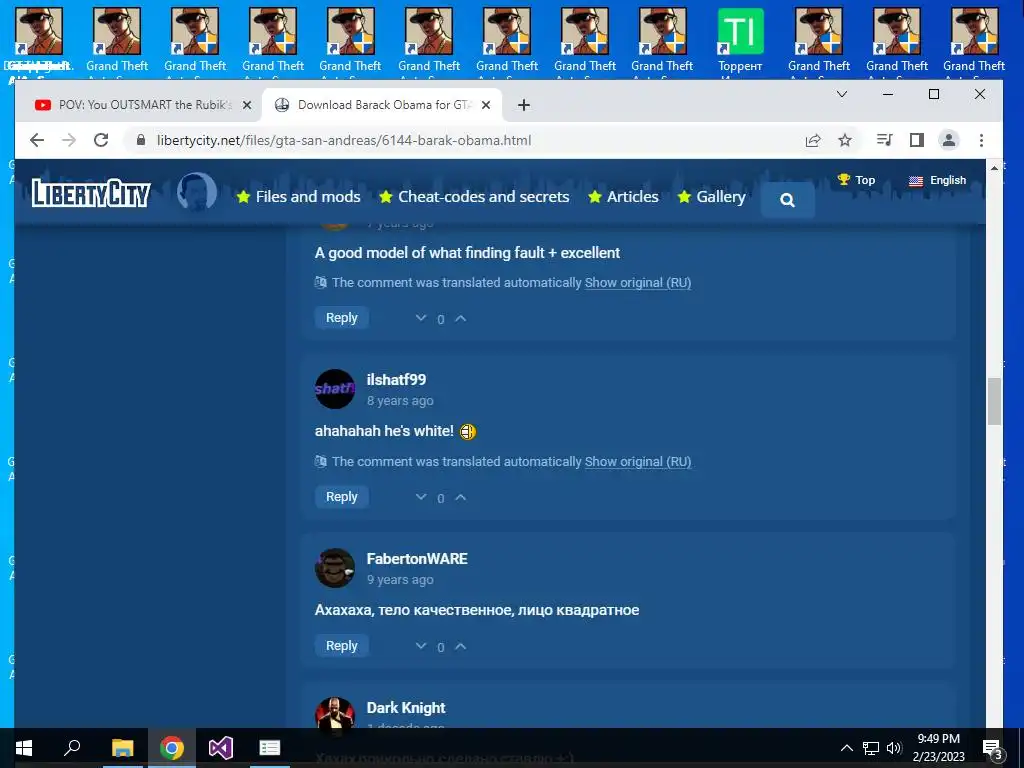The width and height of the screenshot is (1024, 768).
Task: Toggle the Chrome side panel
Action: pos(917,140)
